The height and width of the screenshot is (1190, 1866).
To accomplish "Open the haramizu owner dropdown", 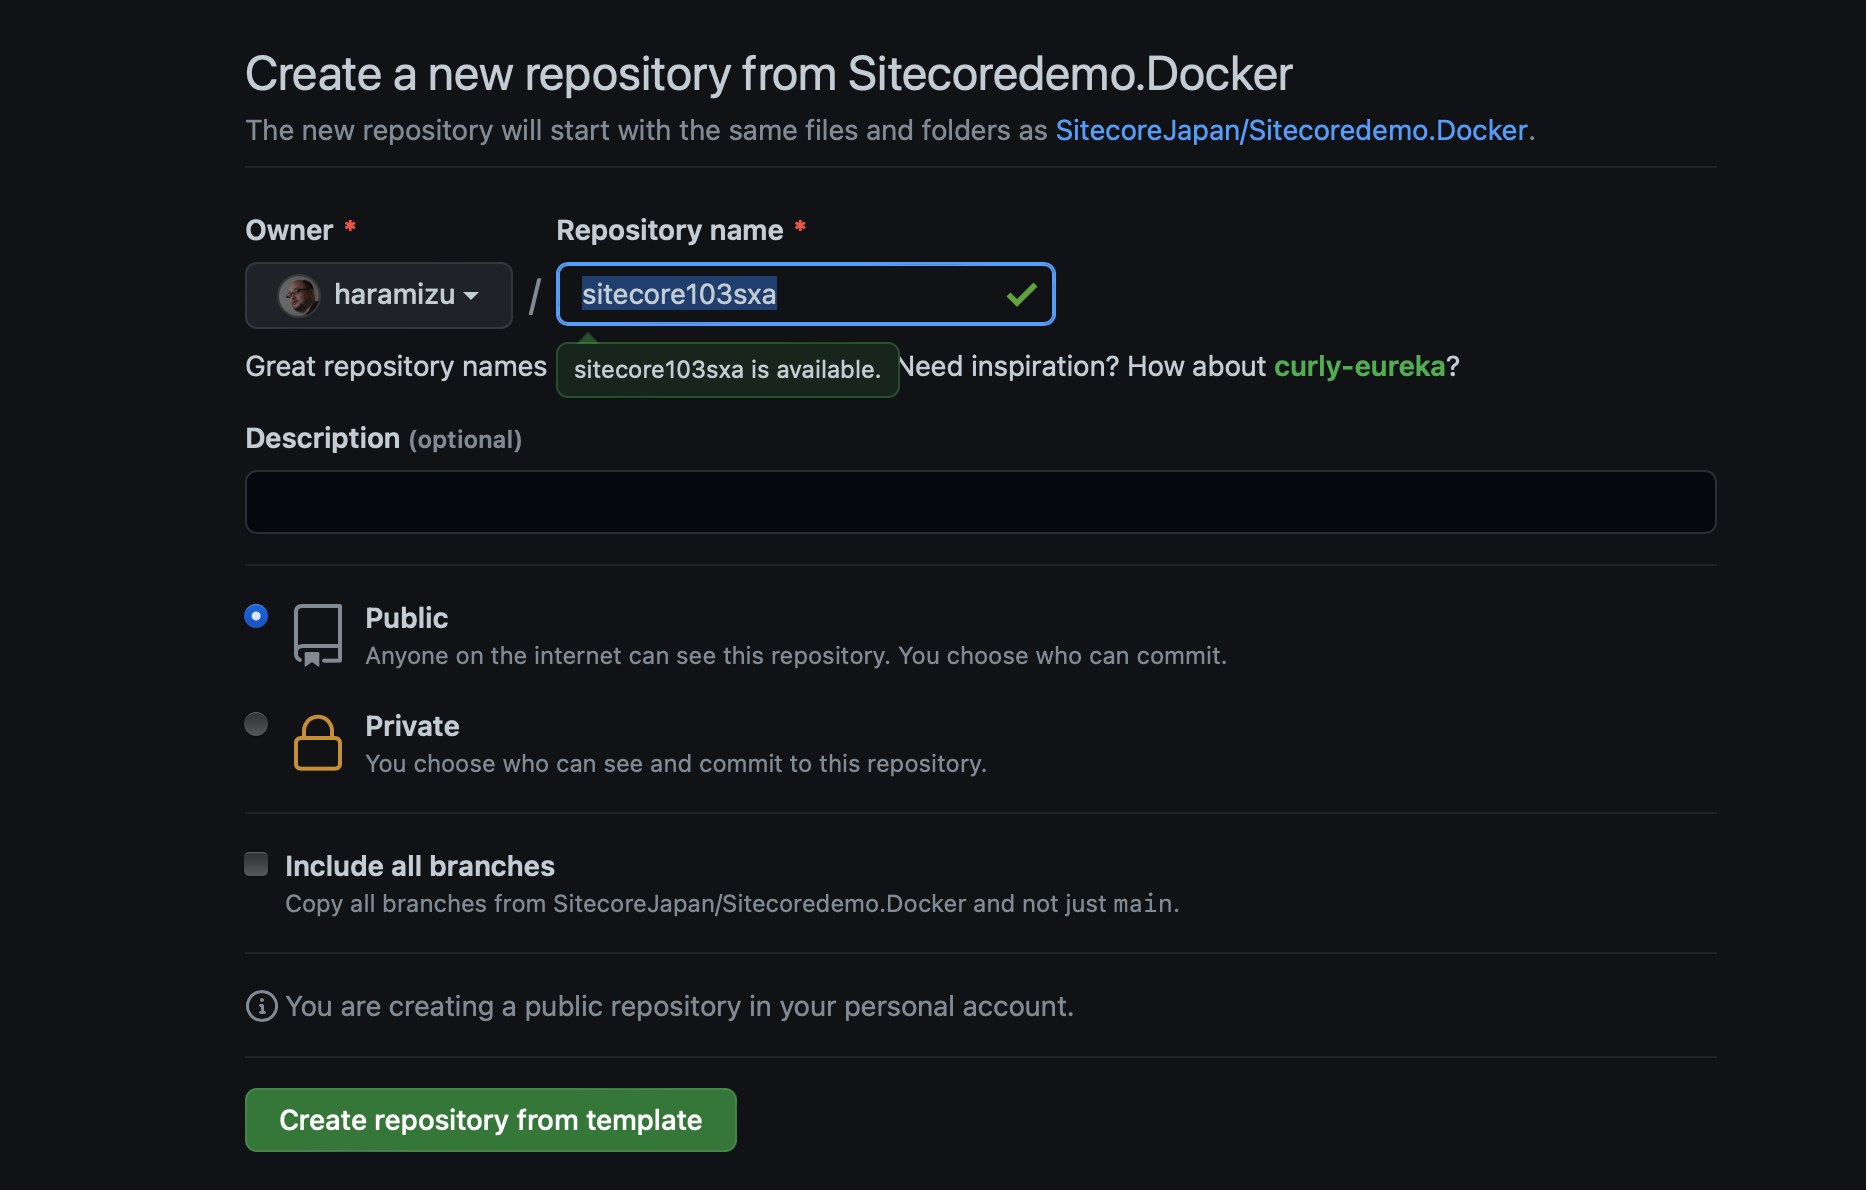I will click(379, 295).
